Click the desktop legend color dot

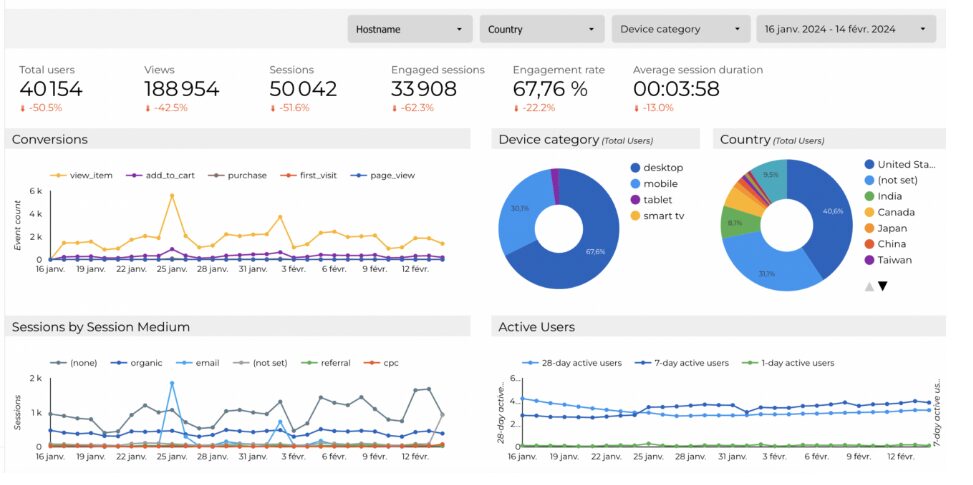click(x=636, y=168)
